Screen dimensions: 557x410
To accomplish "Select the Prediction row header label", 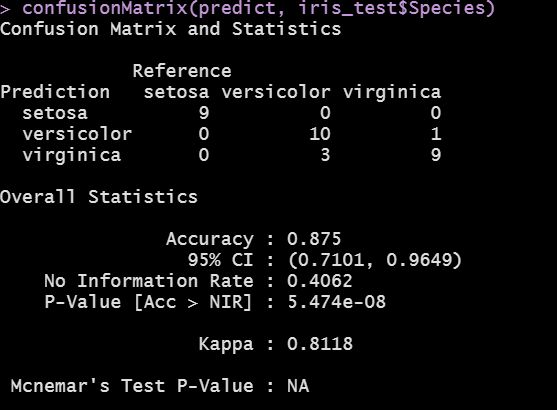I will (55, 92).
